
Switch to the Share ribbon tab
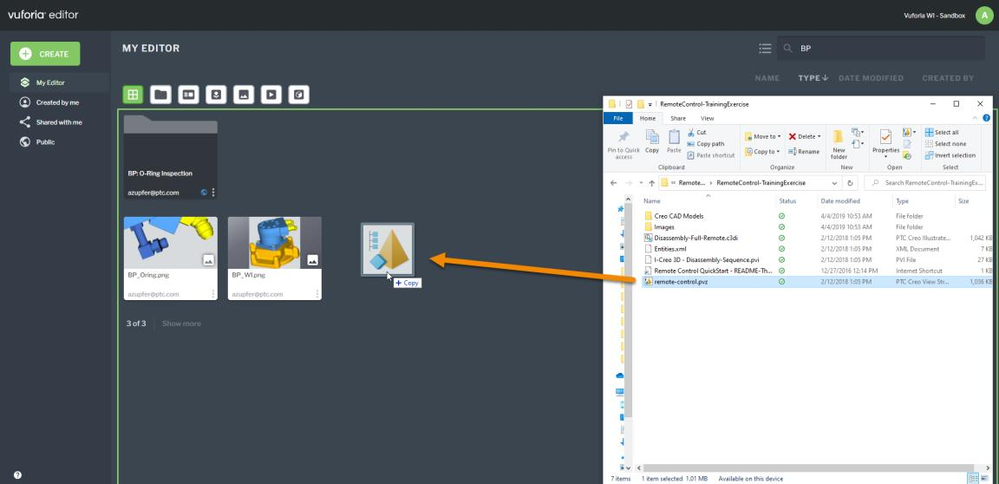point(678,118)
